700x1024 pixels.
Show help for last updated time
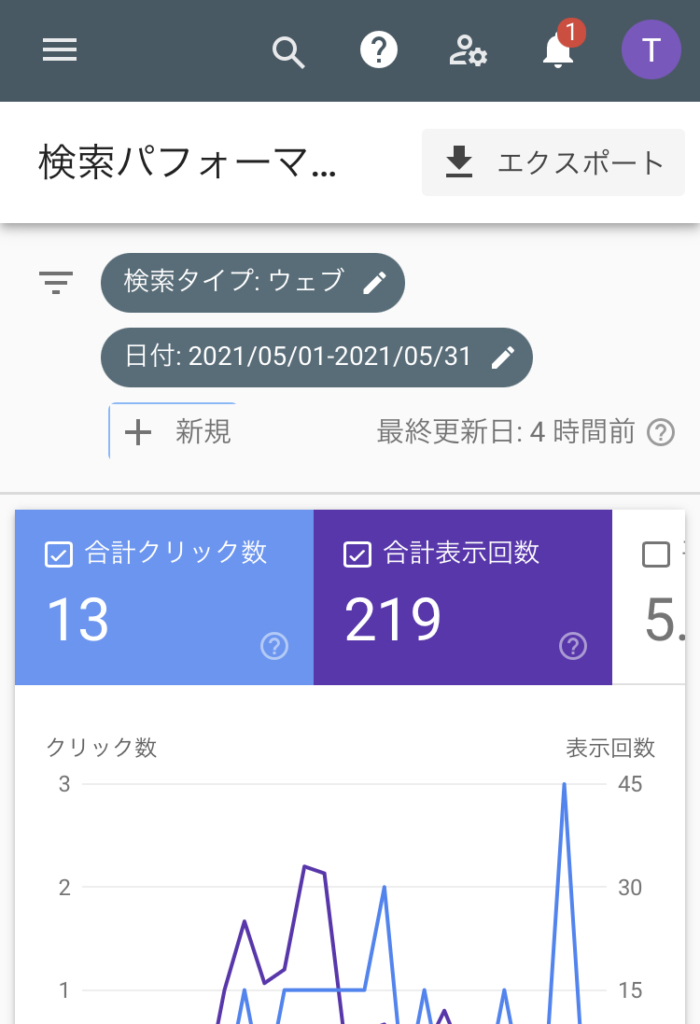(x=660, y=432)
